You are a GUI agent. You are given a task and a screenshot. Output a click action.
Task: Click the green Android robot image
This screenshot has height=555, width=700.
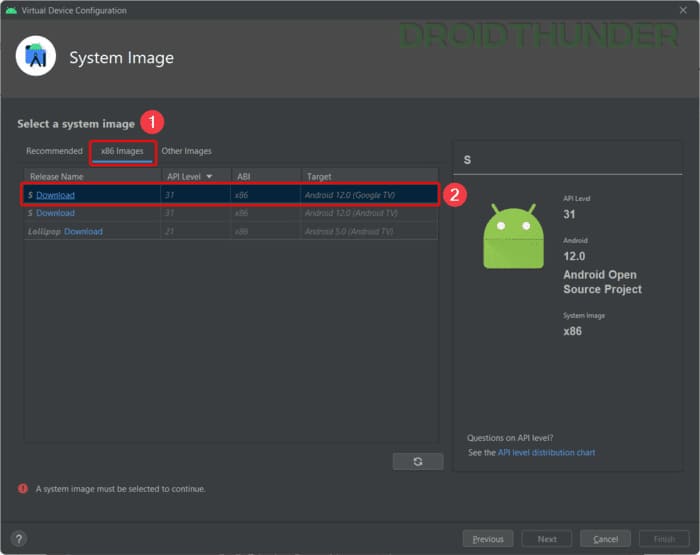click(513, 236)
